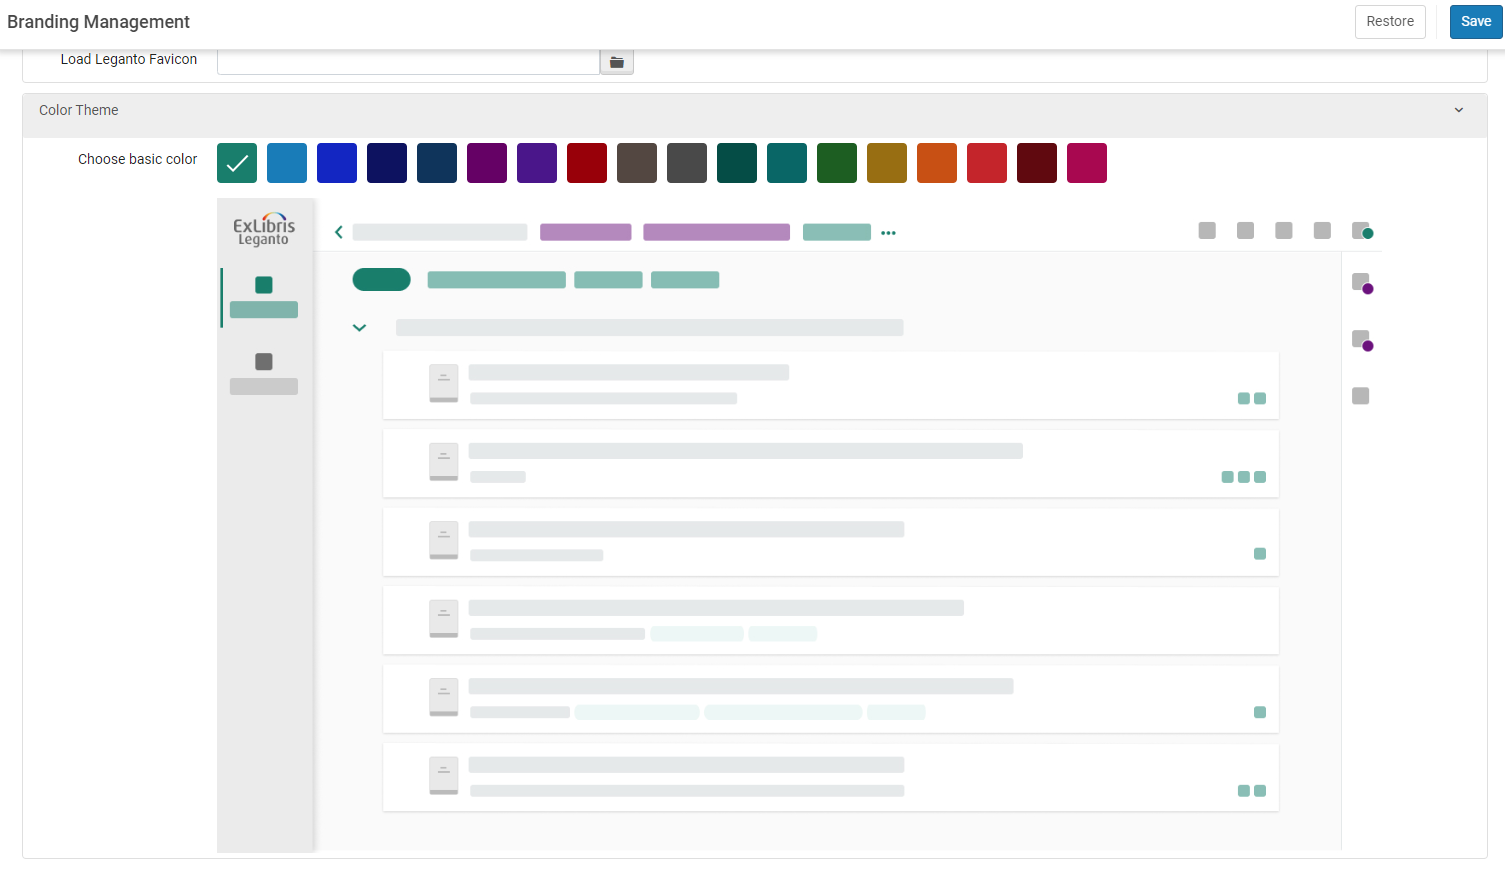The height and width of the screenshot is (869, 1505).
Task: Click the ExLibris Leganto logo in preview
Action: [264, 229]
